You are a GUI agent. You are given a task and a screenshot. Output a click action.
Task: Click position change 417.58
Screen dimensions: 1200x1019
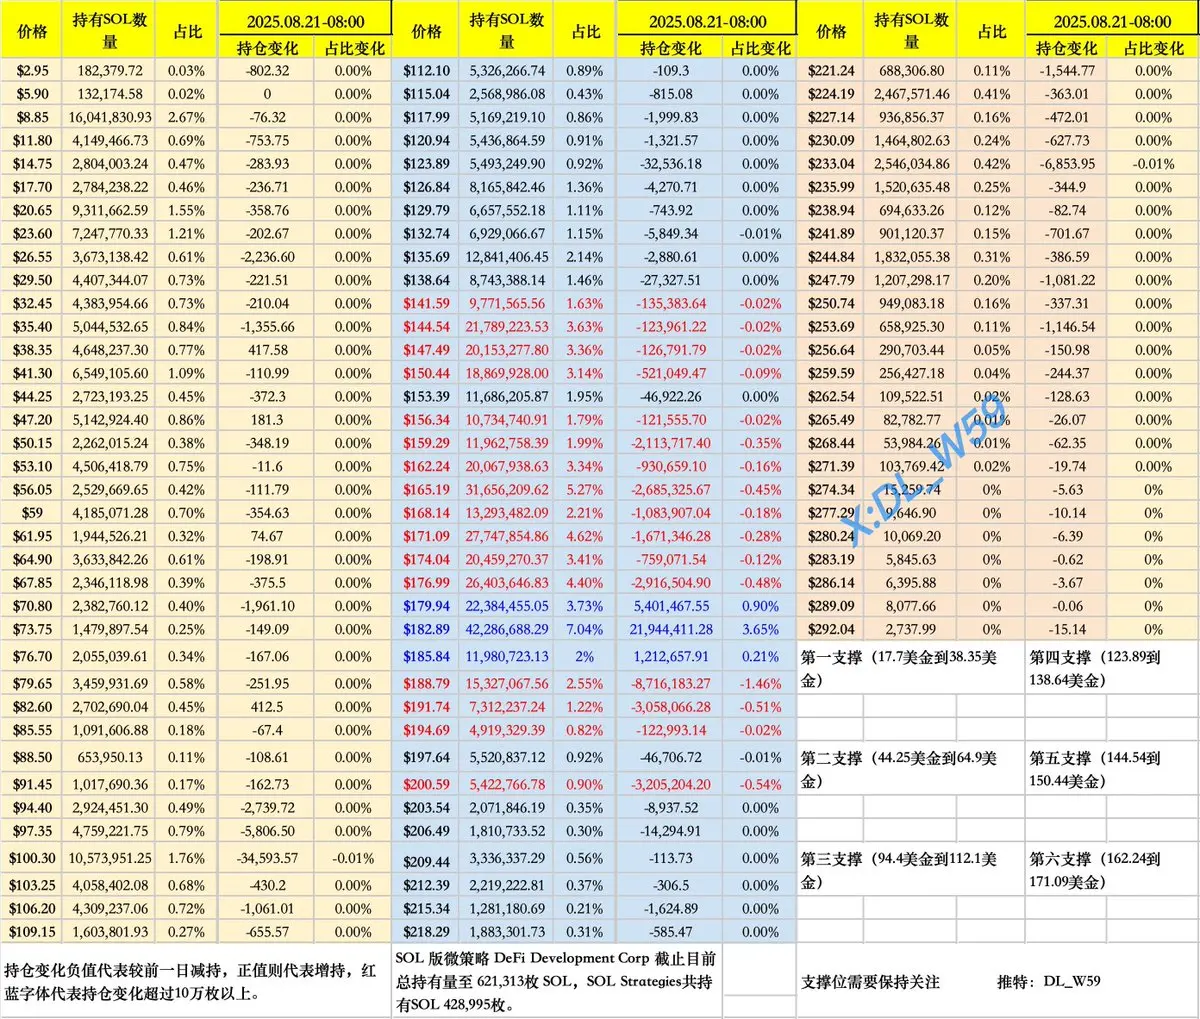[267, 350]
